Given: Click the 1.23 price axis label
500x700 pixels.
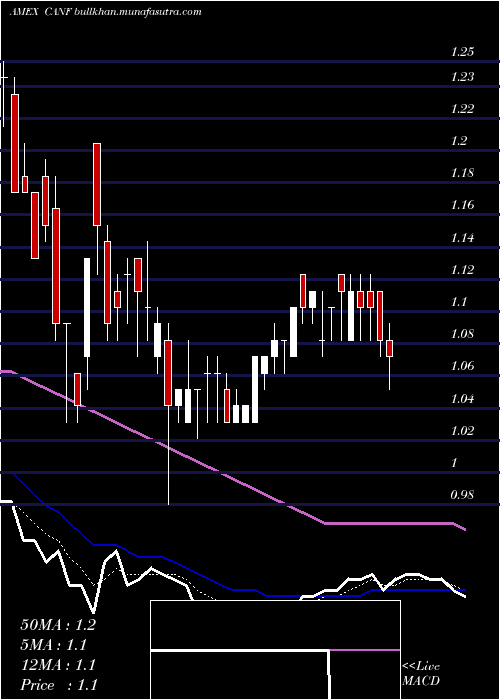Looking at the screenshot, I should pos(462,77).
